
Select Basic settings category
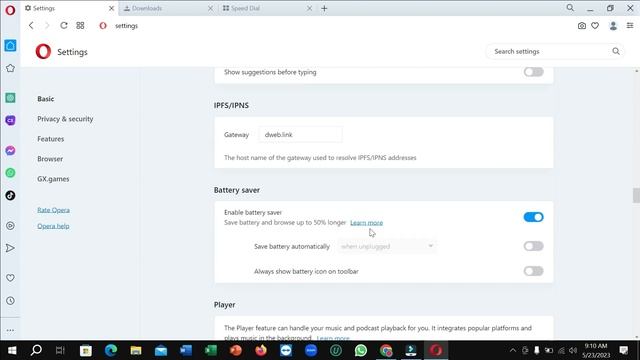[46, 99]
